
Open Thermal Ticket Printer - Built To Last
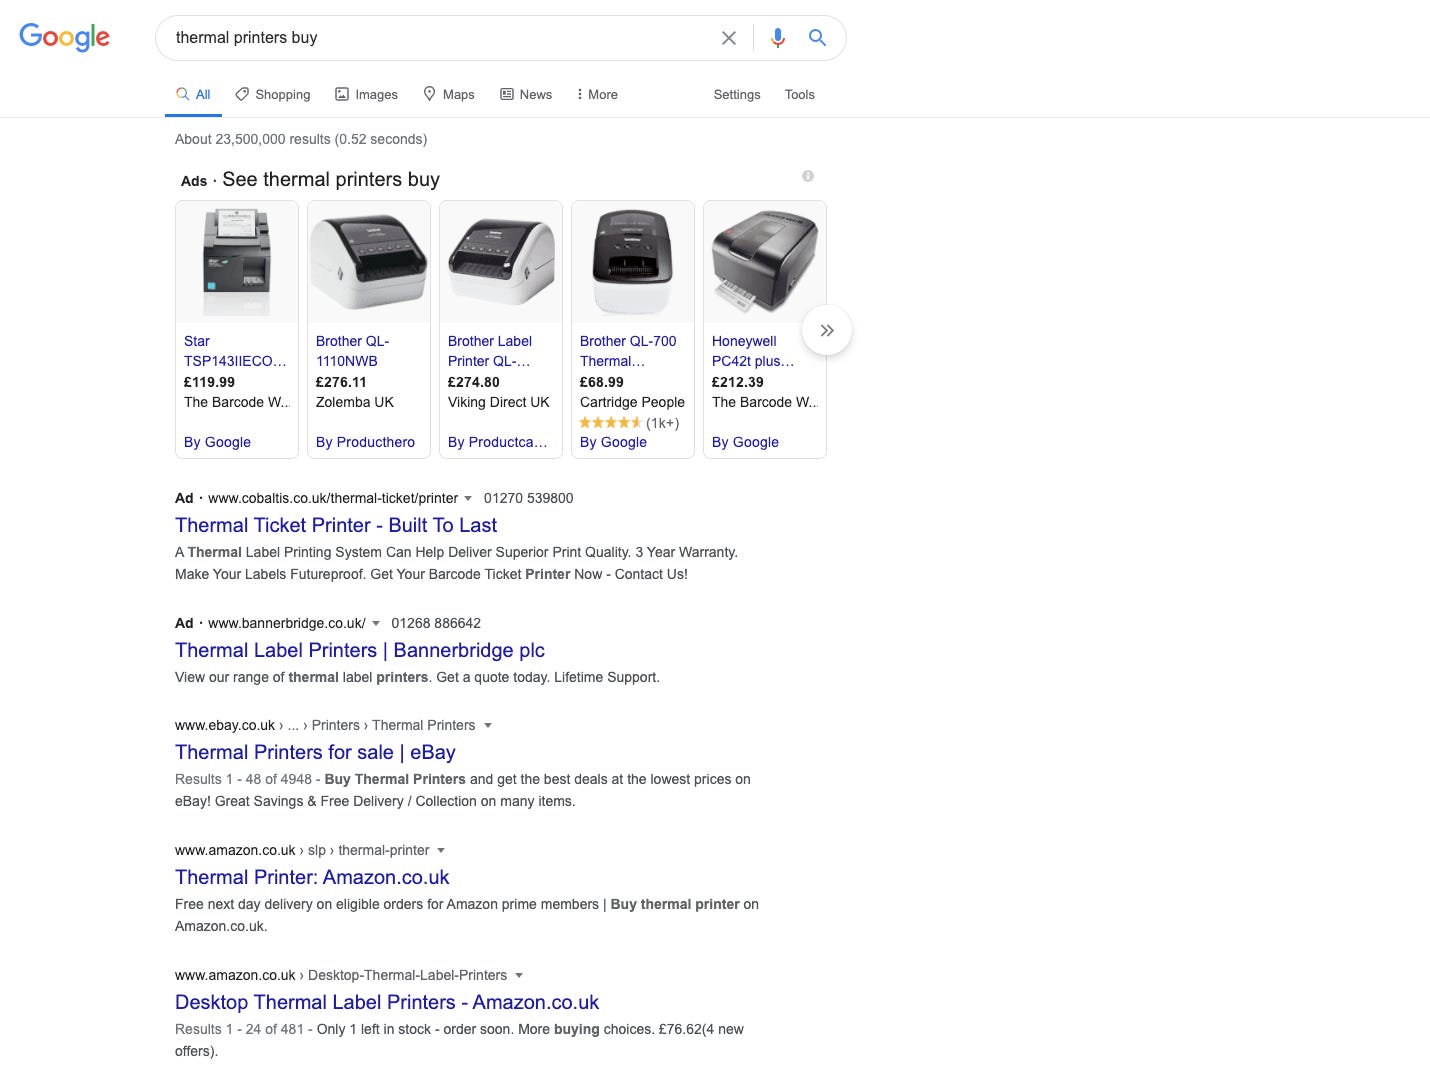pos(336,525)
